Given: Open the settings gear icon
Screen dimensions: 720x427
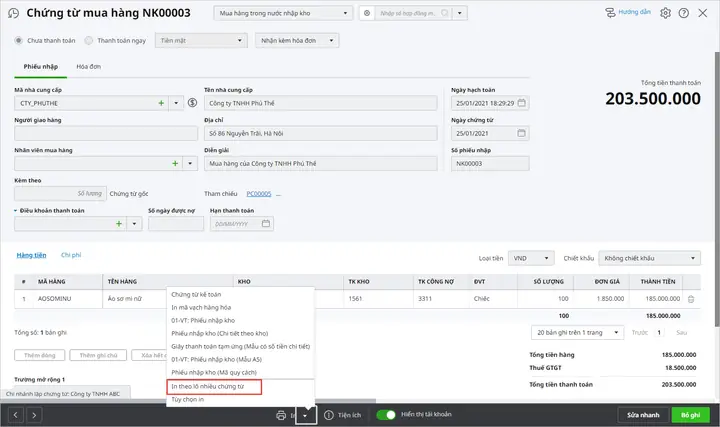Looking at the screenshot, I should click(x=665, y=13).
